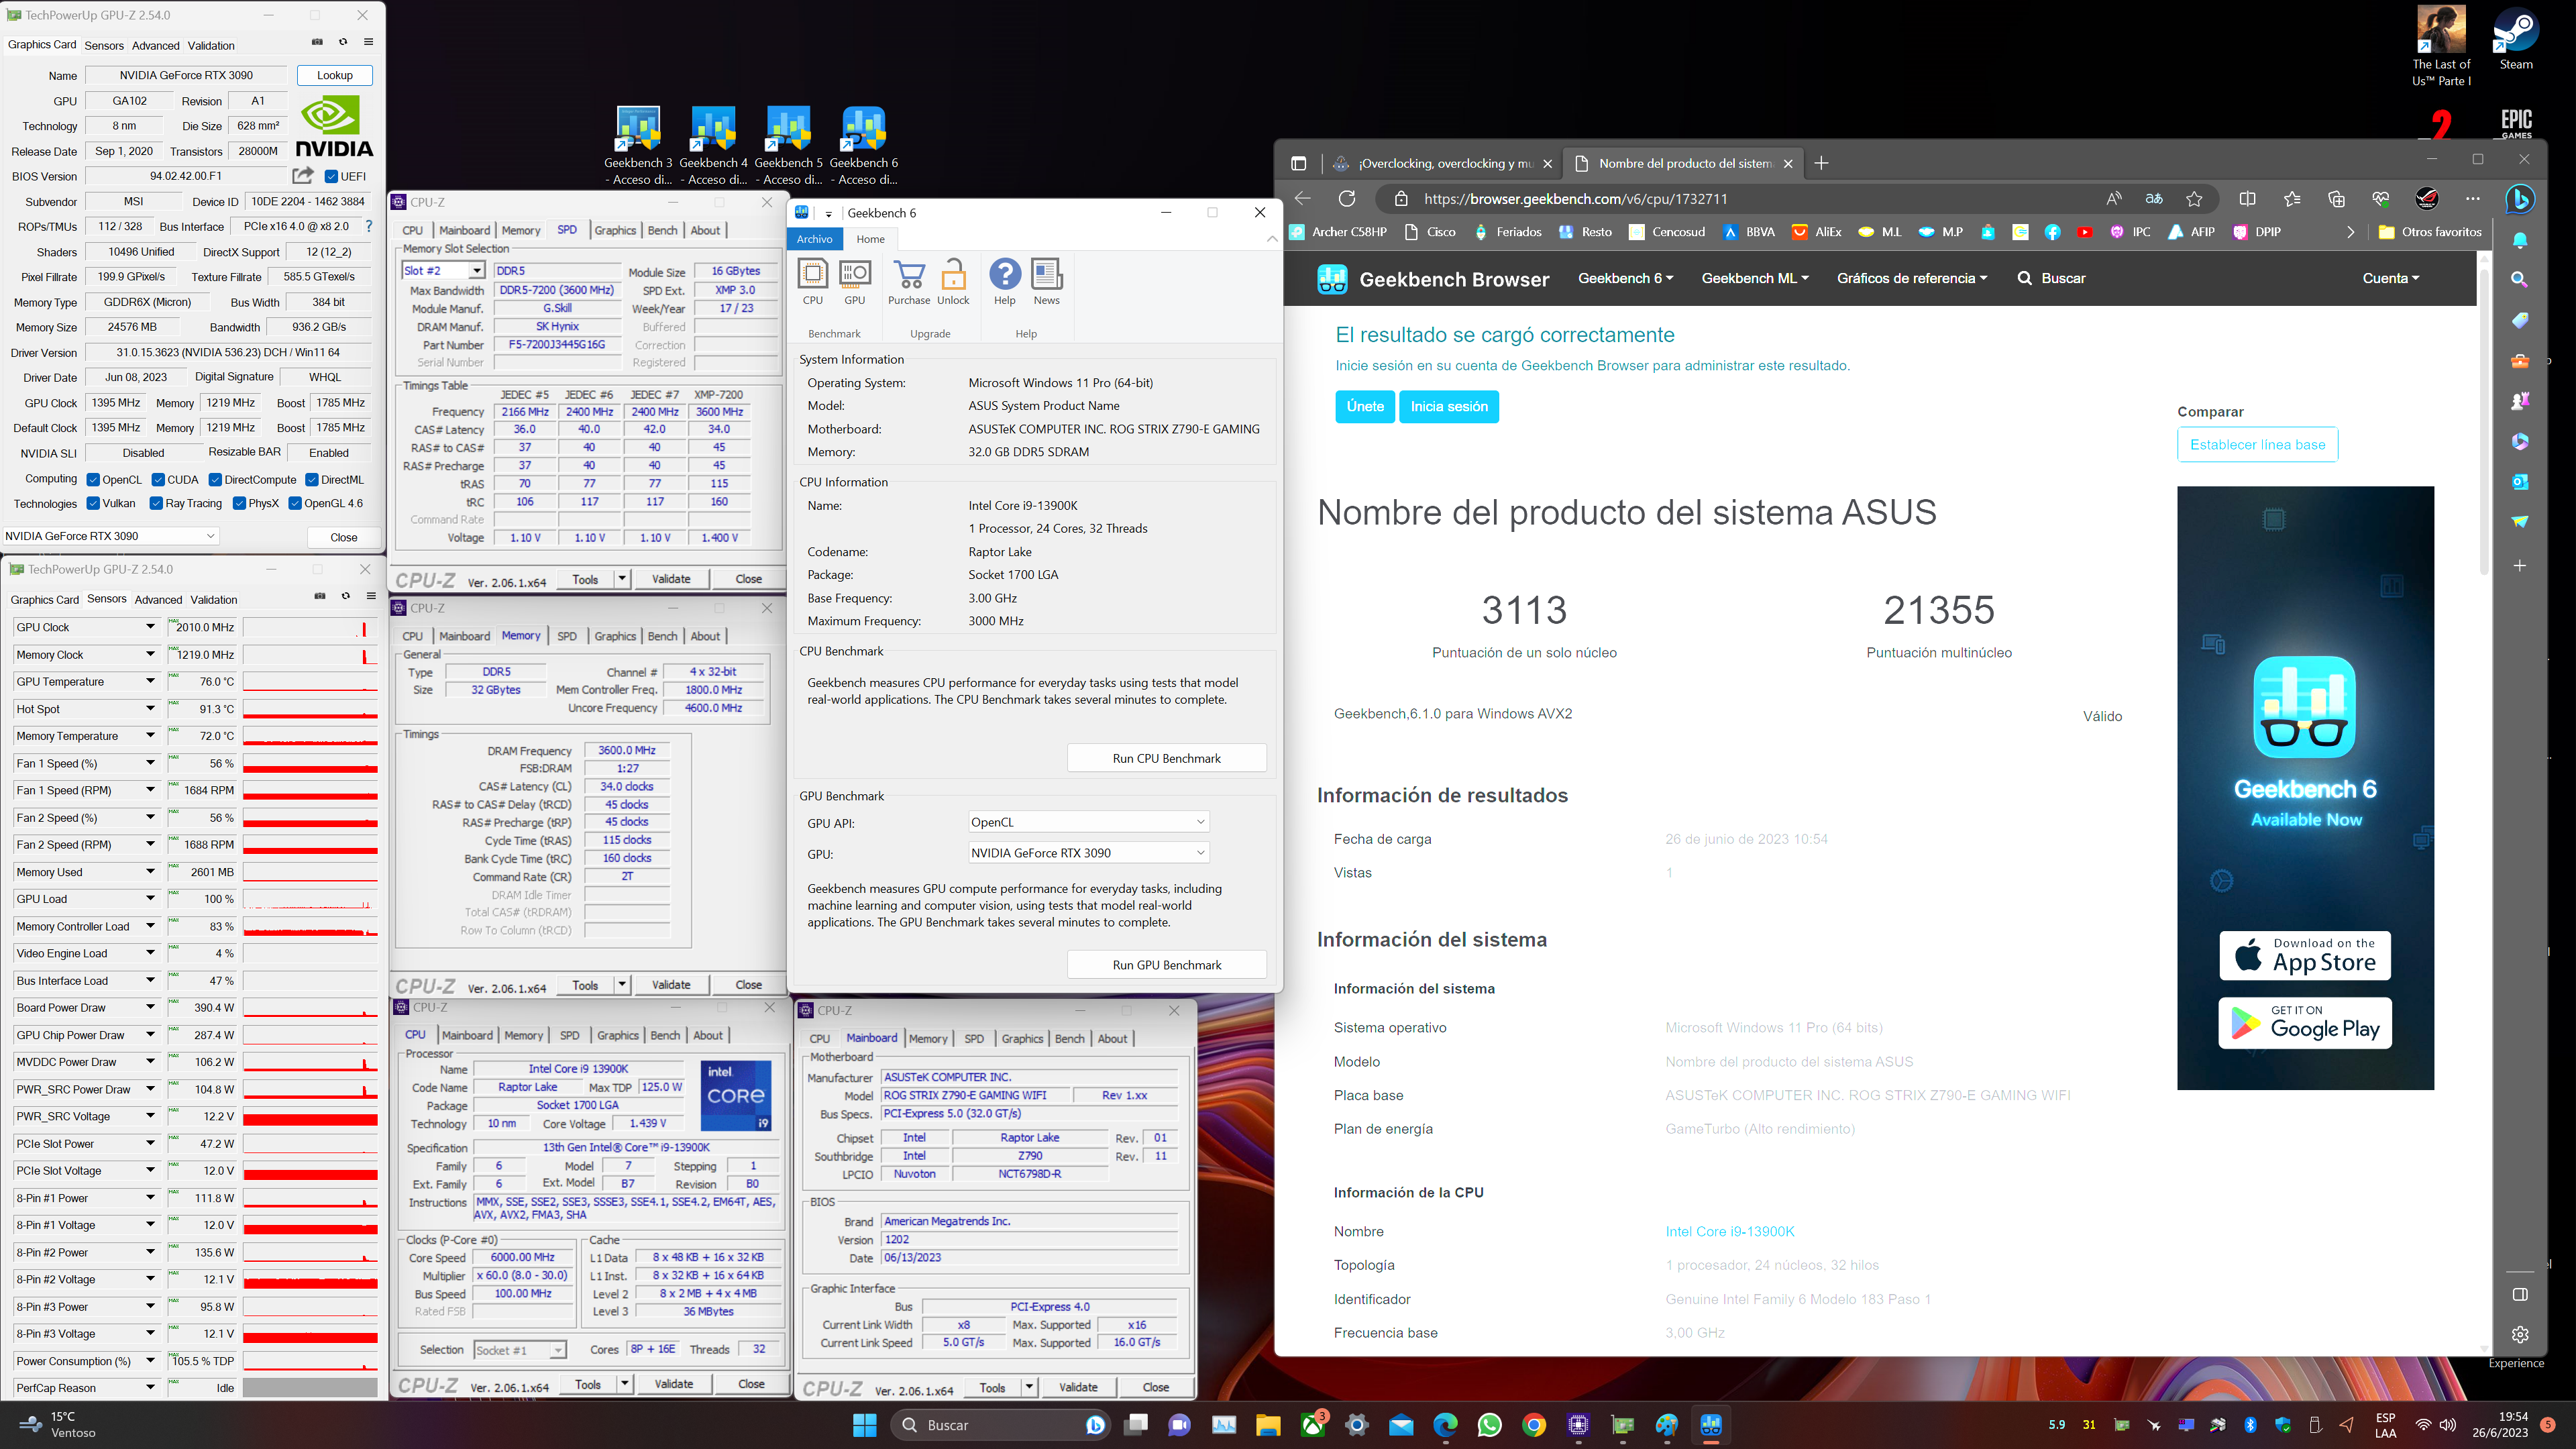
Task: Switch to Graphics Card tab in GPU-Z Sensors window
Action: pos(44,600)
